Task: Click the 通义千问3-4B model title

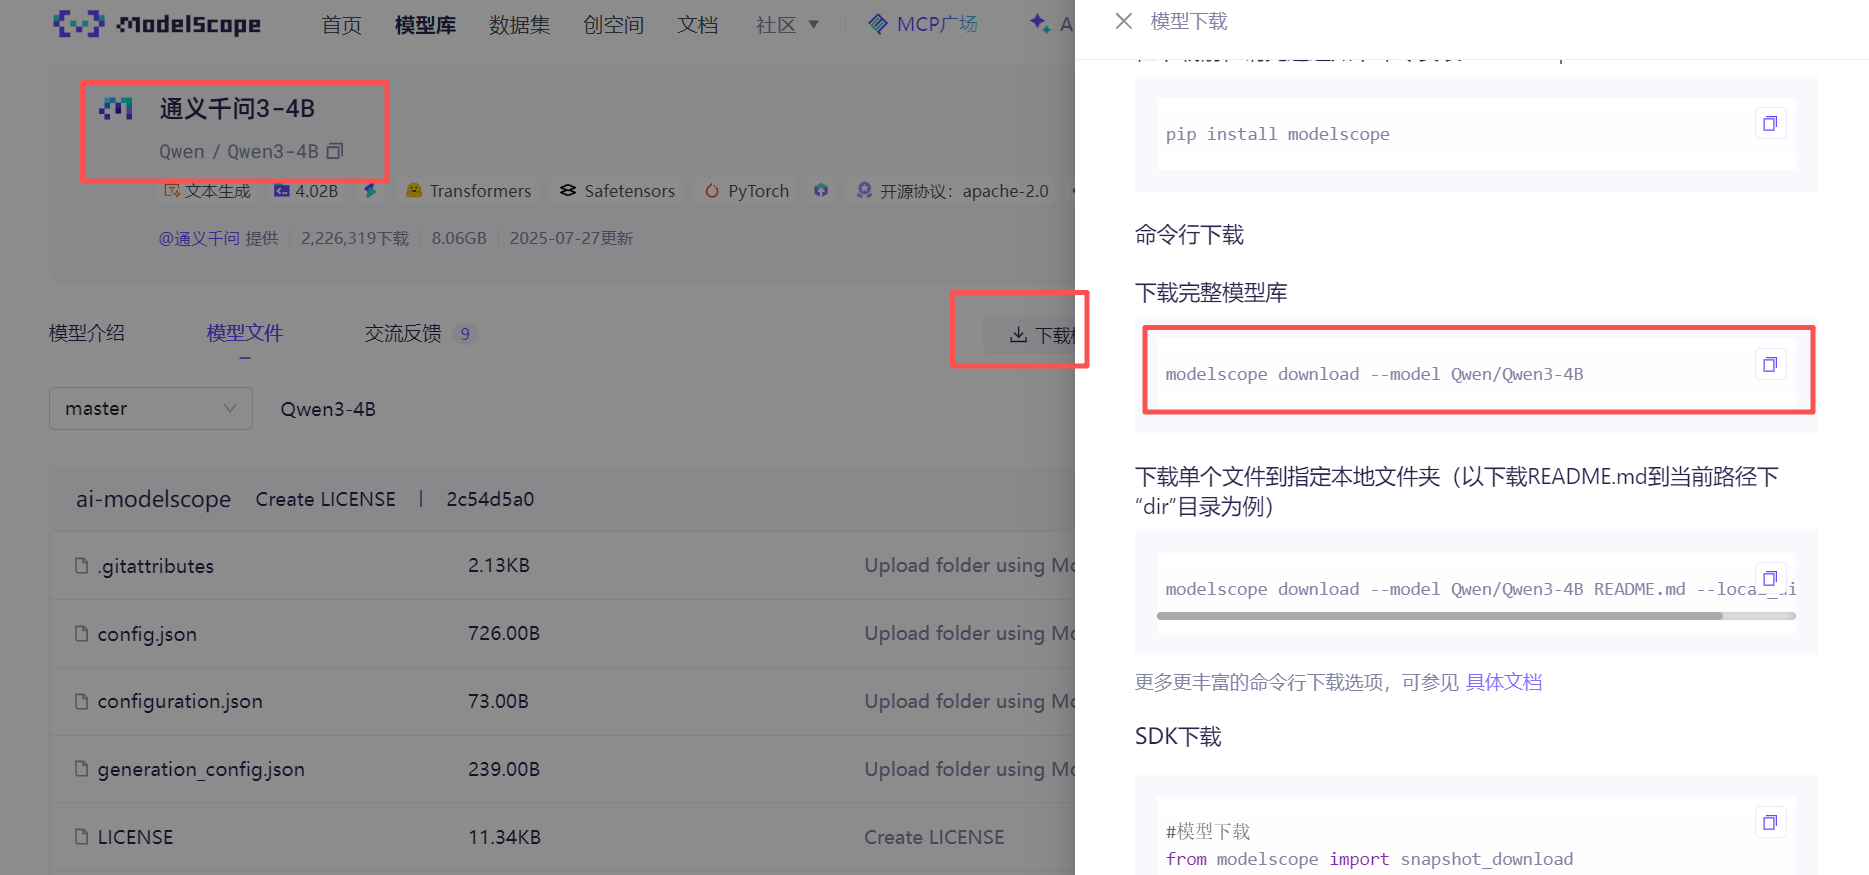Action: [x=237, y=108]
